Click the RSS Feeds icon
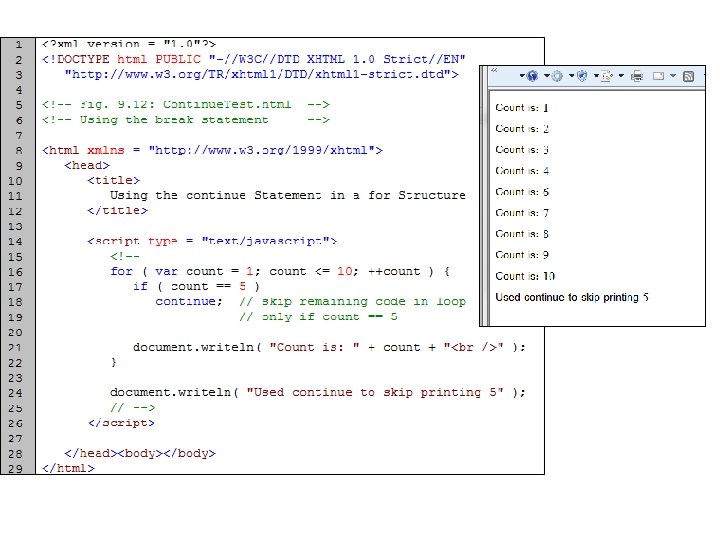Viewport: 720px width, 540px height. [688, 76]
